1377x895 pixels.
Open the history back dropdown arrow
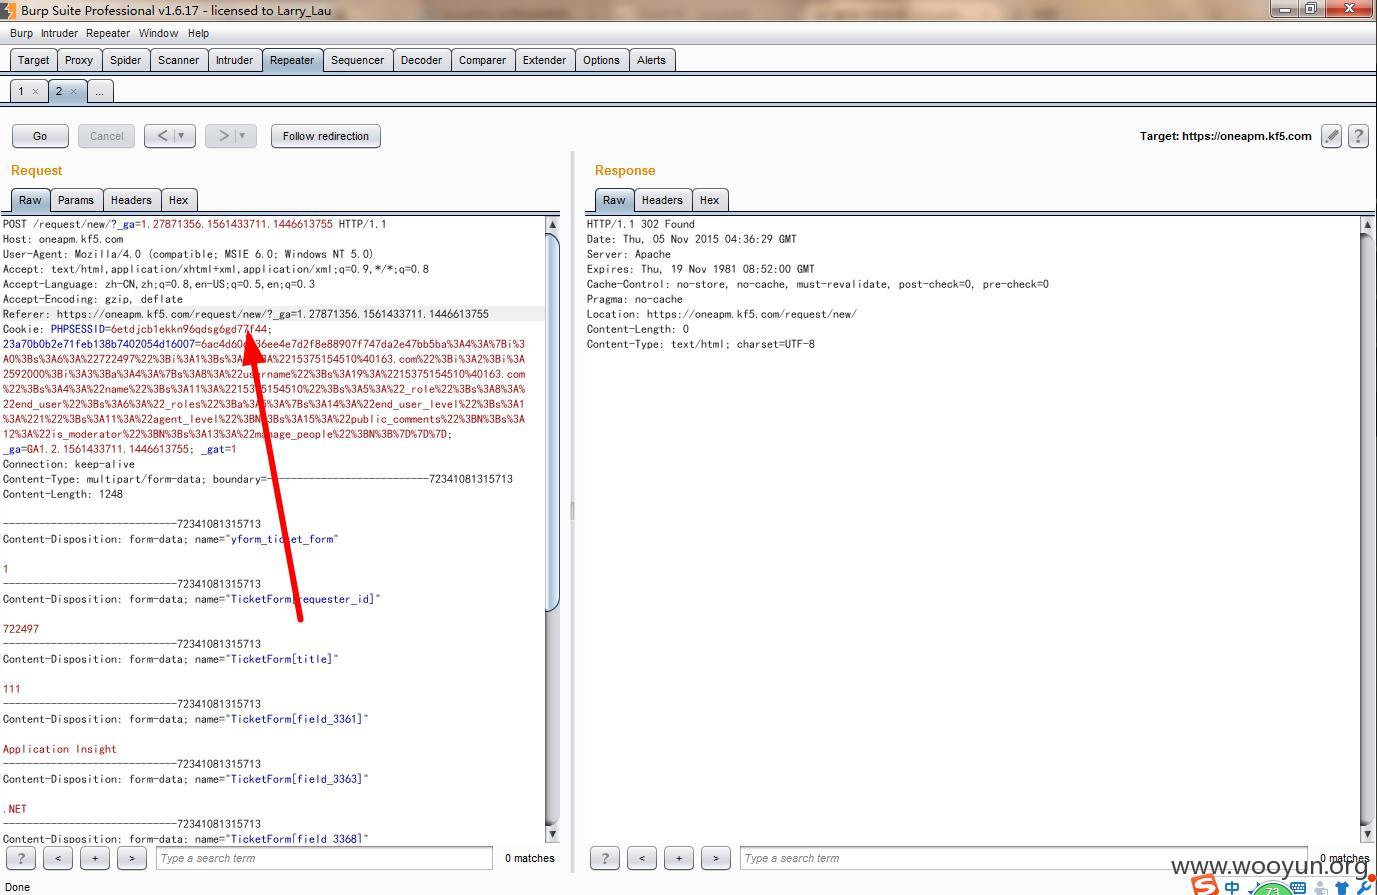click(181, 136)
